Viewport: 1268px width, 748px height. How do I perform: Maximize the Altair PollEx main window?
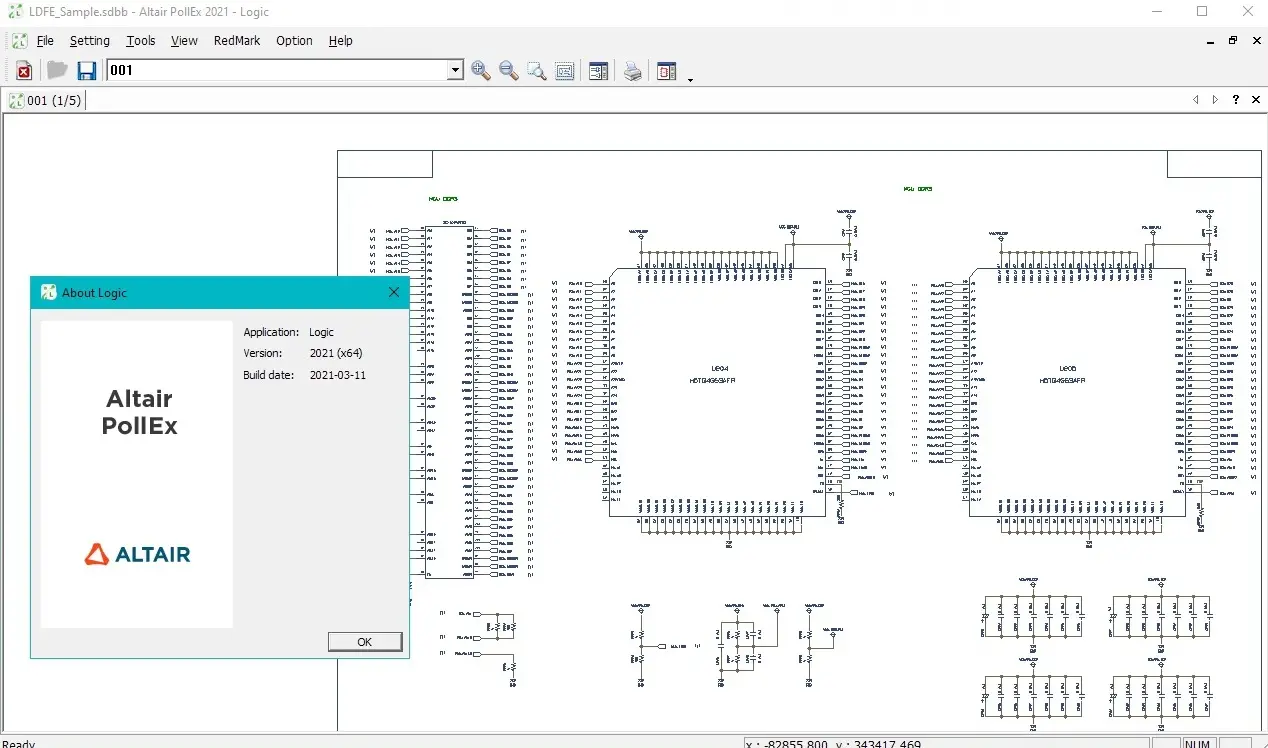[x=1202, y=11]
